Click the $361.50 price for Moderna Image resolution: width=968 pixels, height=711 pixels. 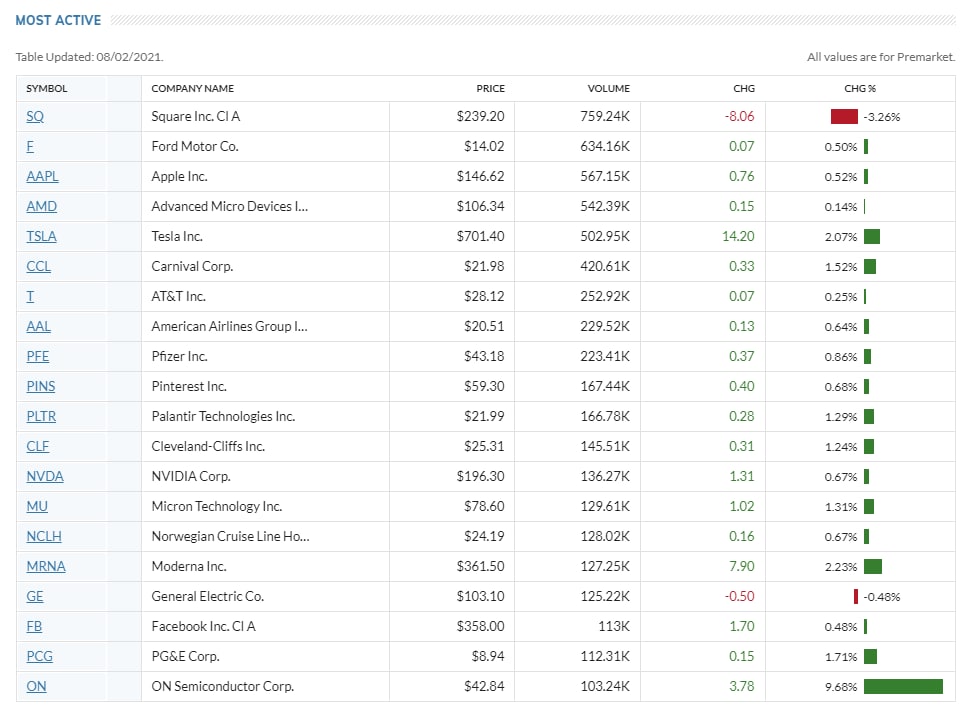(x=480, y=566)
